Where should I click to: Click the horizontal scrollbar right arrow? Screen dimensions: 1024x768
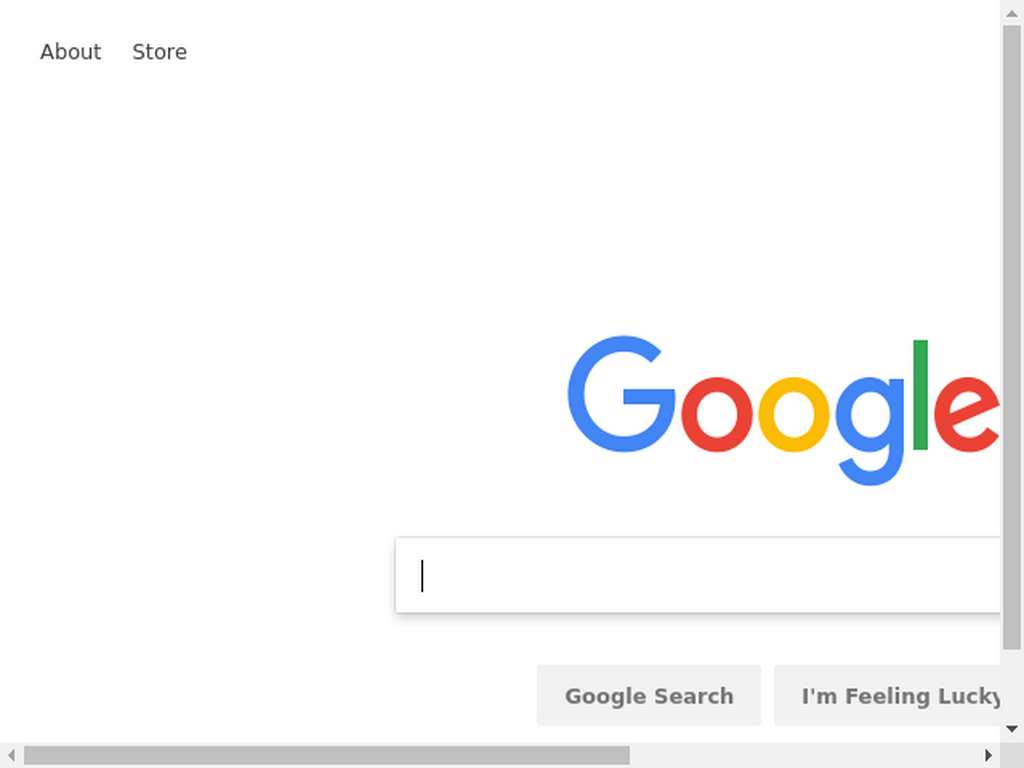click(988, 755)
